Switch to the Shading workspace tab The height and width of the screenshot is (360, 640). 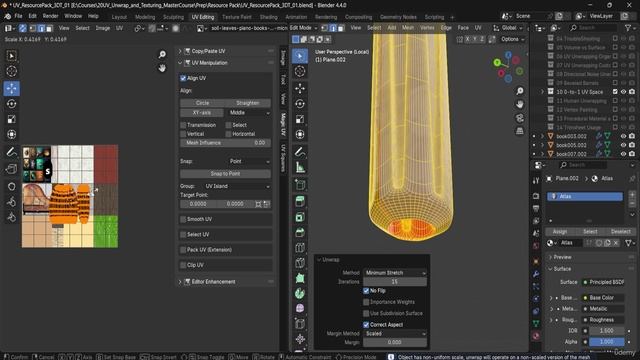[269, 17]
